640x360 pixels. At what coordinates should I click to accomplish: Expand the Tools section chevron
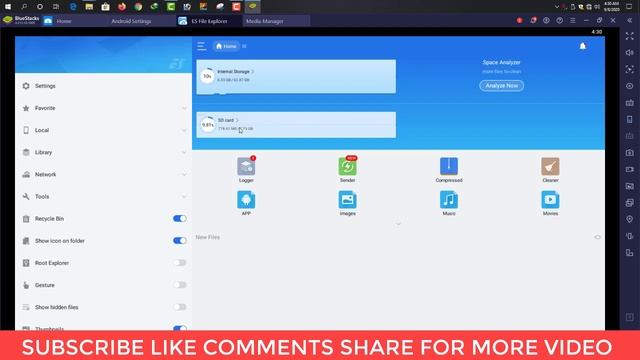(x=184, y=196)
